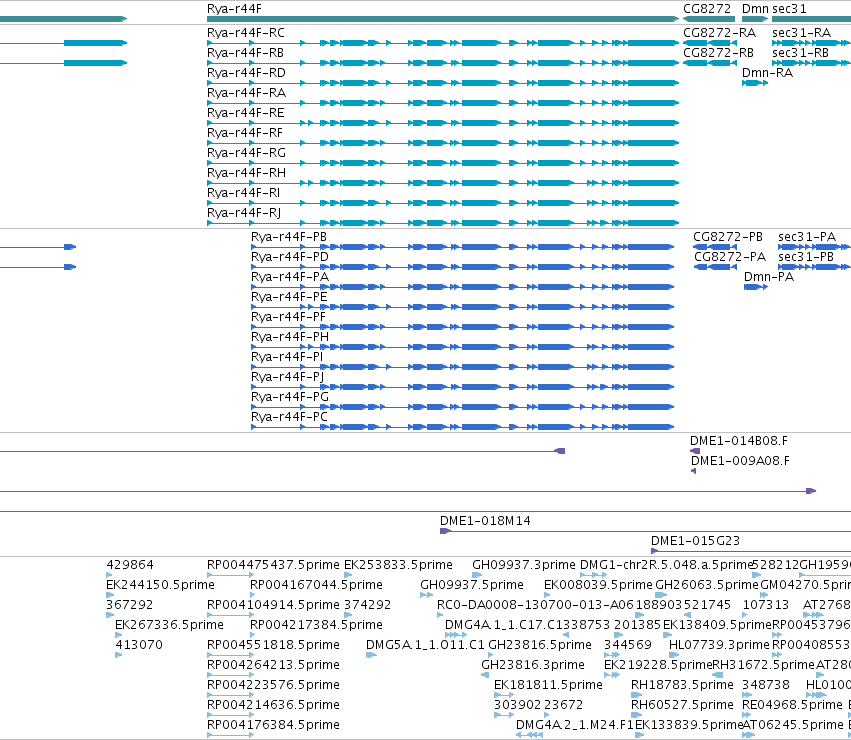The height and width of the screenshot is (740, 851).
Task: Click the sec31 gene label
Action: pos(789,9)
